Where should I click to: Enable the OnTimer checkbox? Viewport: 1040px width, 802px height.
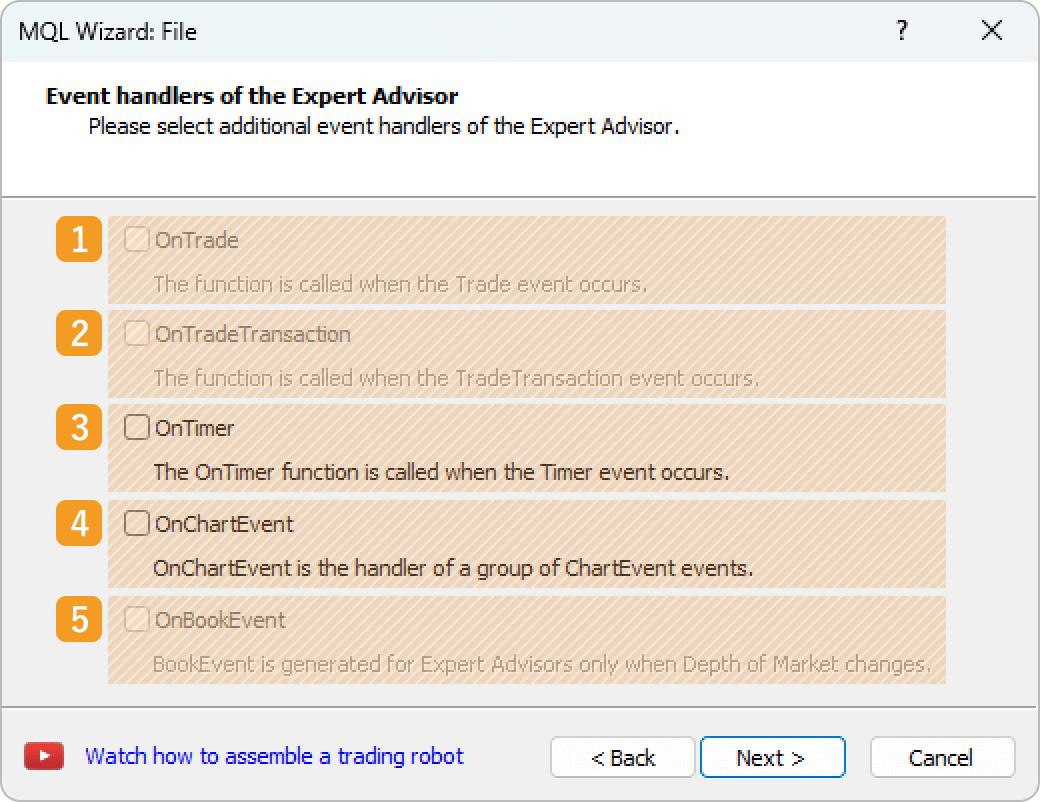click(136, 428)
